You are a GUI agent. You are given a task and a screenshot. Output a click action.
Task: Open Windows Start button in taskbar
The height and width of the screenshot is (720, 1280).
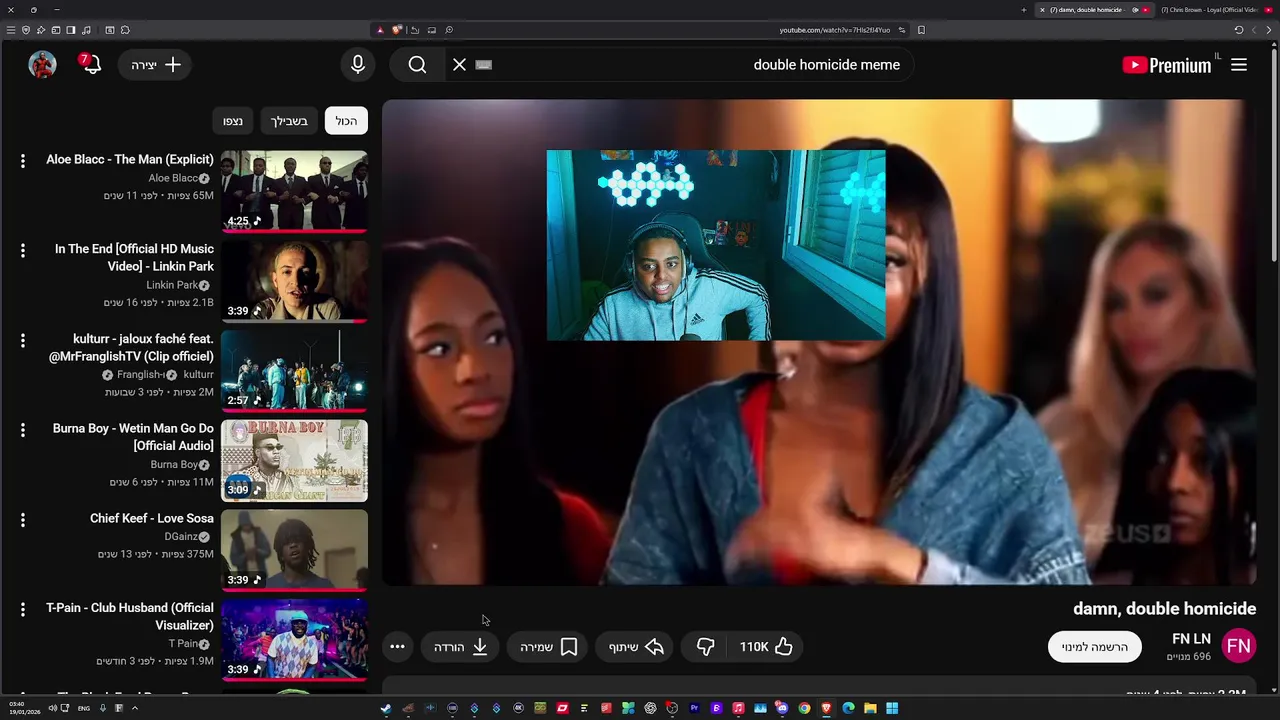tap(892, 708)
